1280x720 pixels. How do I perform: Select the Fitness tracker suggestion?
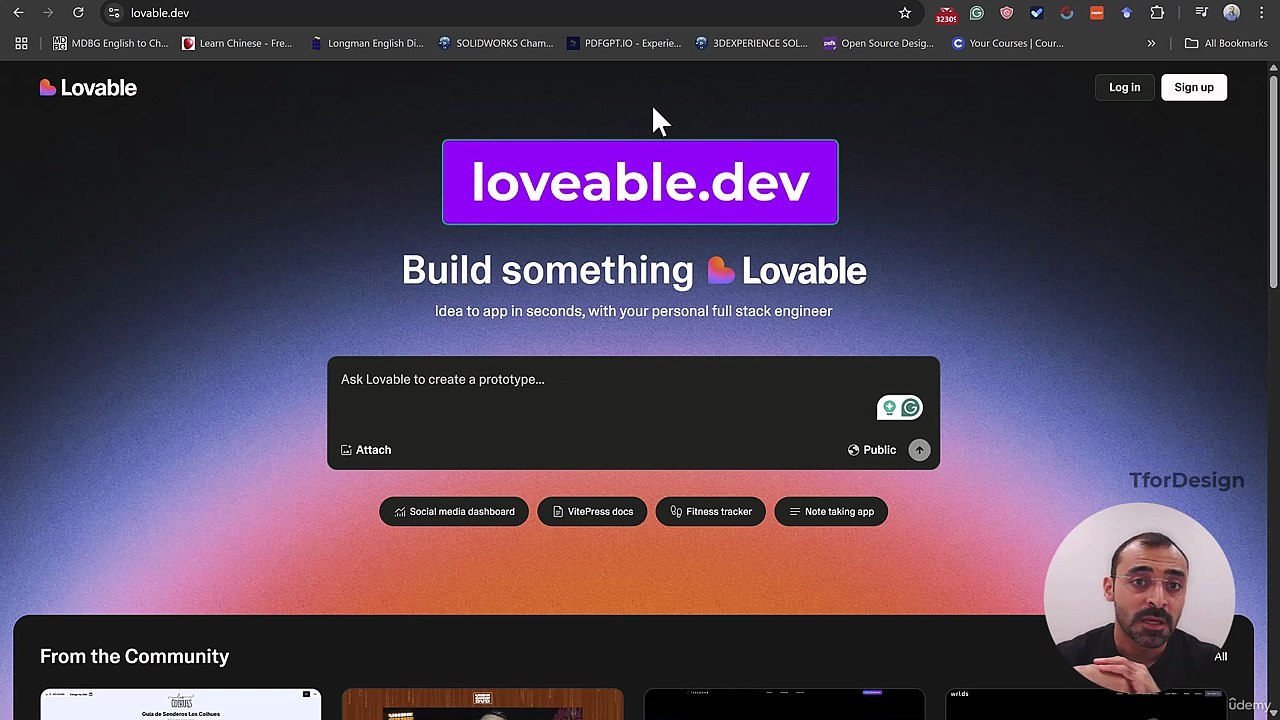(x=711, y=512)
